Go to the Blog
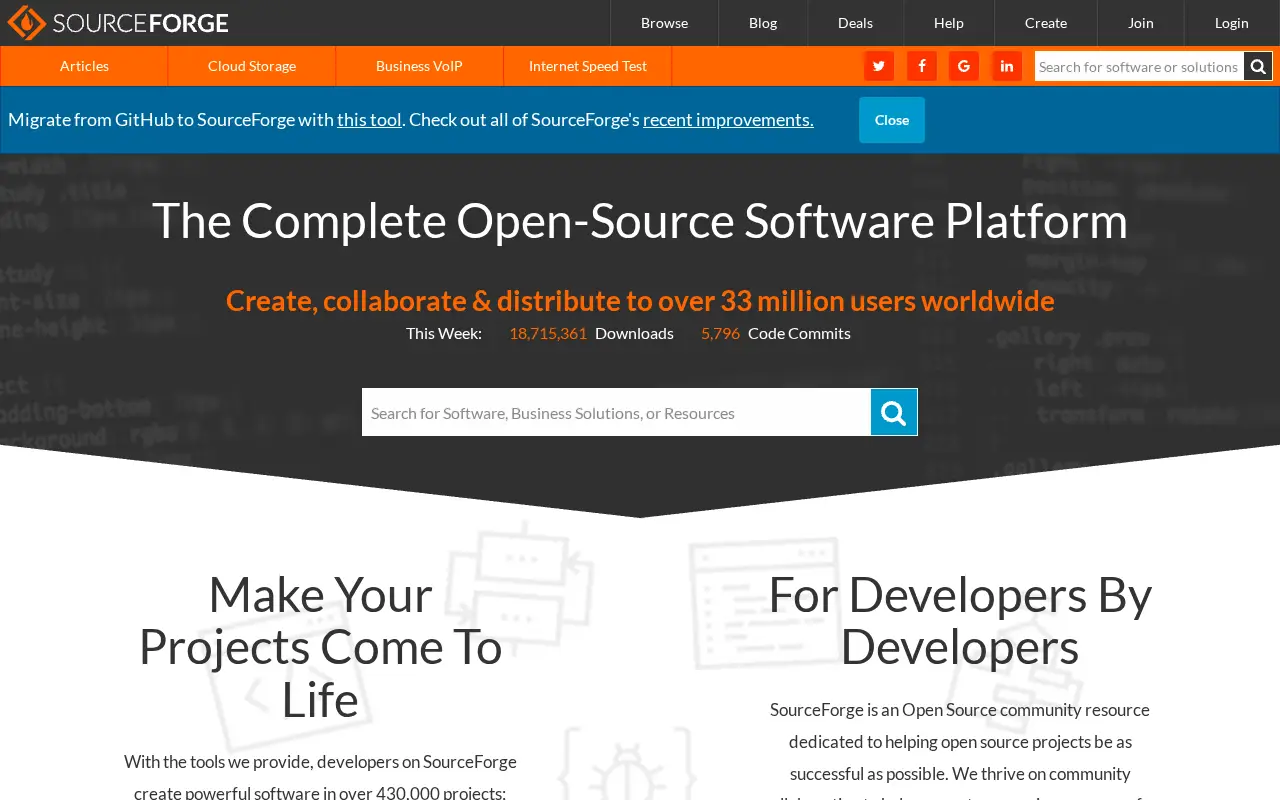The image size is (1280, 800). pyautogui.click(x=763, y=23)
